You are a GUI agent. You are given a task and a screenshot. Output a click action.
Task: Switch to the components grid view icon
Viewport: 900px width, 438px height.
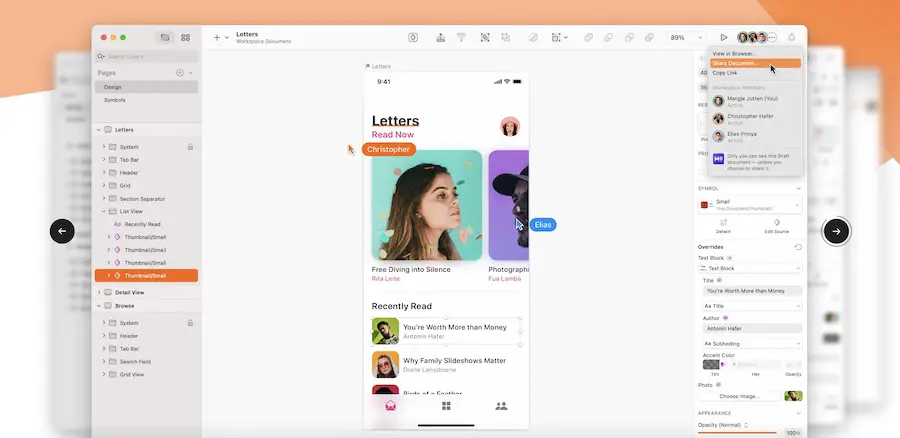pyautogui.click(x=185, y=37)
